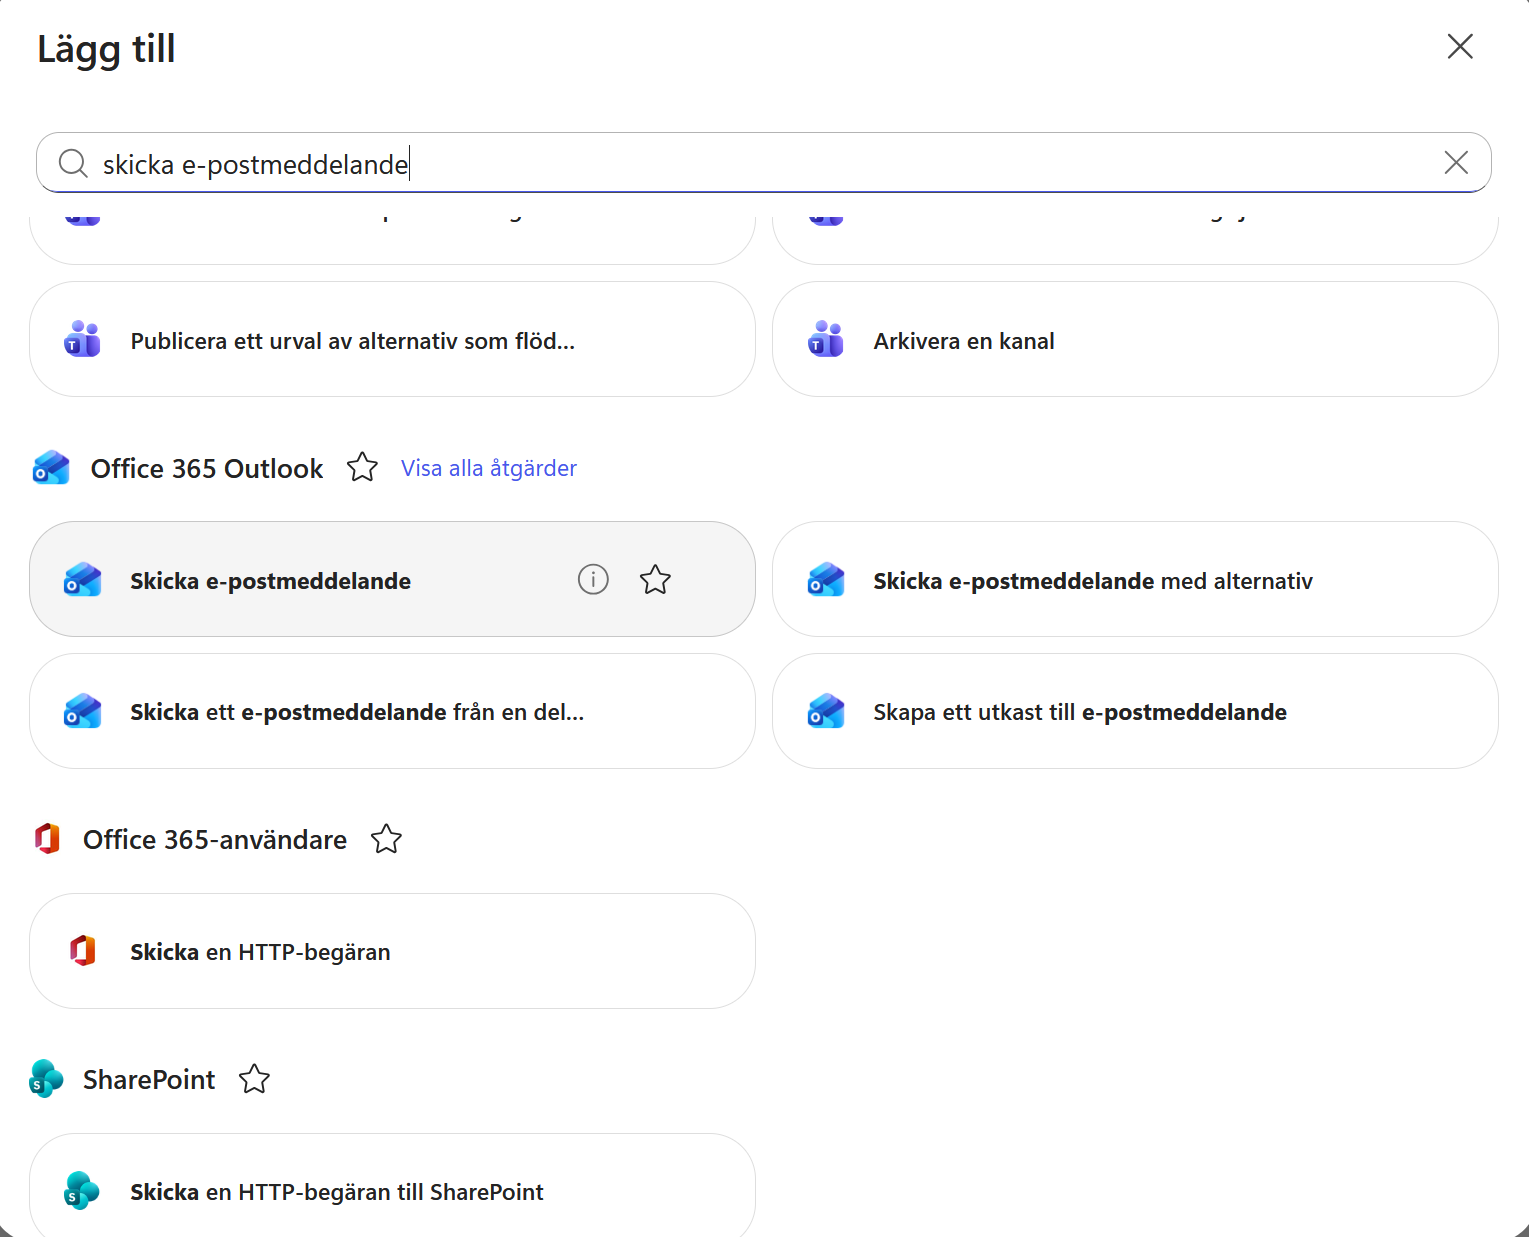The height and width of the screenshot is (1237, 1529).
Task: Pick Skicka ett e-postmeddelande från en del...
Action: pyautogui.click(x=392, y=711)
